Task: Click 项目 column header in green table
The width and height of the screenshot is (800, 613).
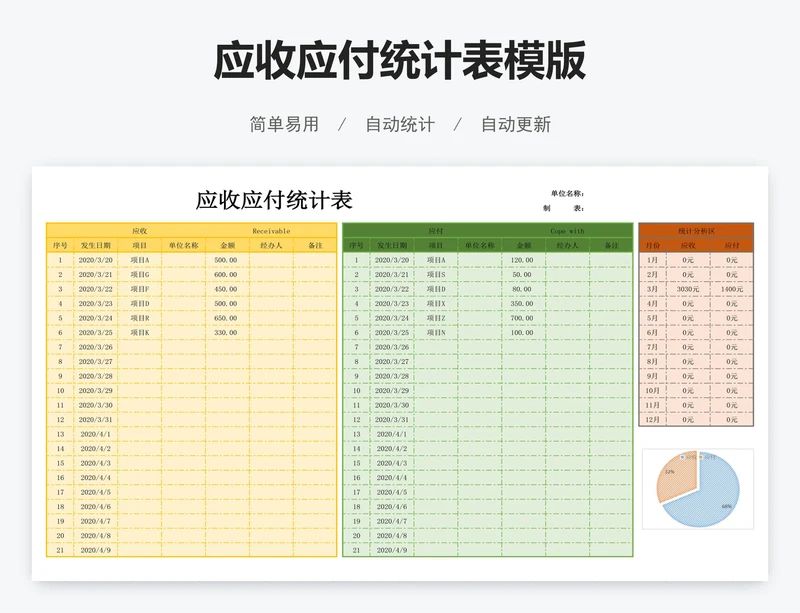Action: coord(436,246)
